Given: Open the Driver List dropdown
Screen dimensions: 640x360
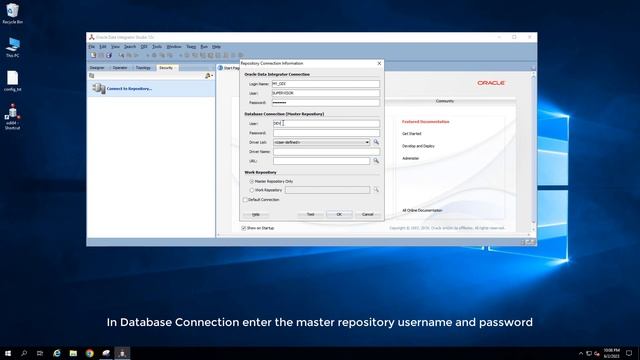Looking at the screenshot, I should tap(367, 142).
